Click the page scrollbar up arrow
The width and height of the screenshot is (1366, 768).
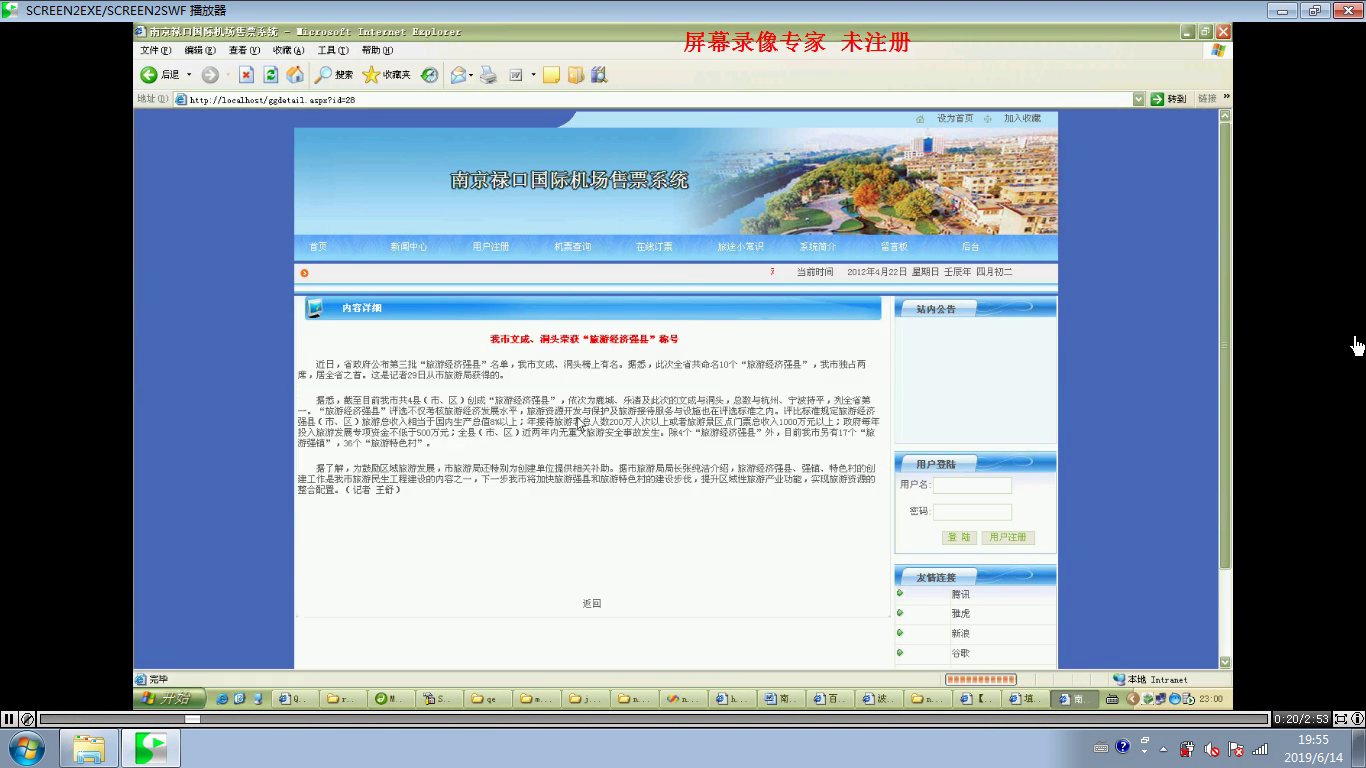[x=1225, y=115]
